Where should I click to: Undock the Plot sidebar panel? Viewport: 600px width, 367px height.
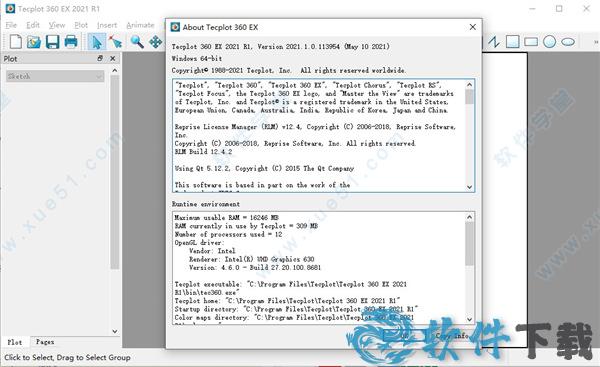click(100, 58)
